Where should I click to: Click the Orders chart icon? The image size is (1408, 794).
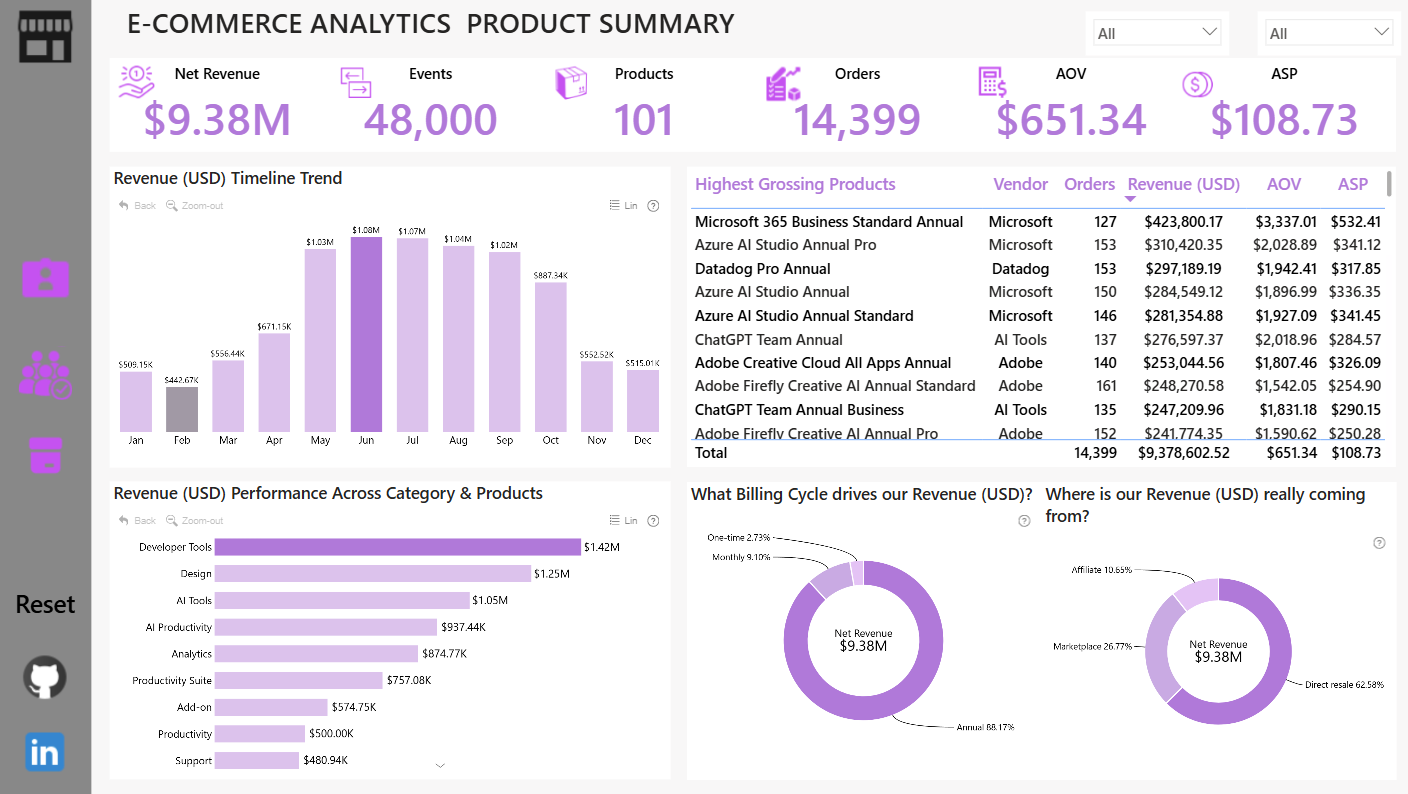pyautogui.click(x=783, y=84)
